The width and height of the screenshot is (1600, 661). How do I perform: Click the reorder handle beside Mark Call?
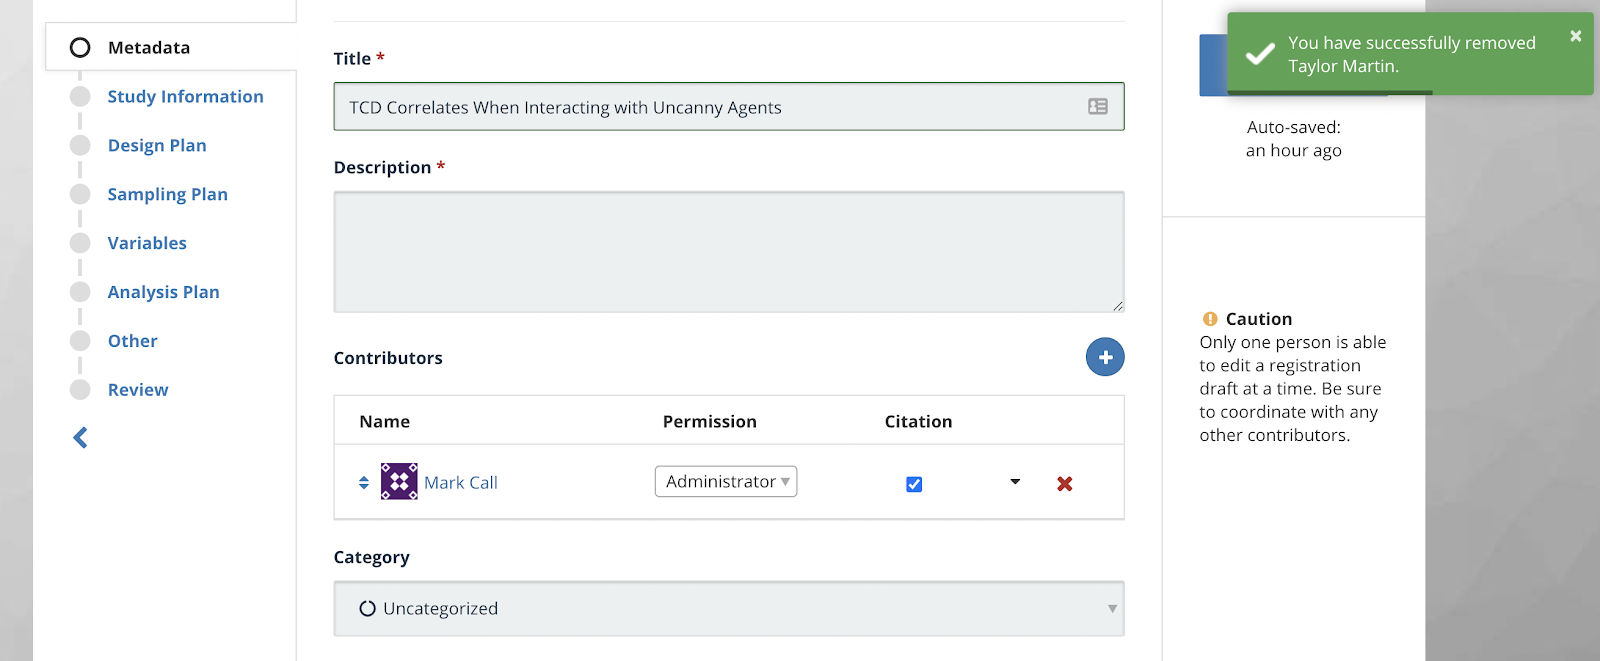click(364, 482)
